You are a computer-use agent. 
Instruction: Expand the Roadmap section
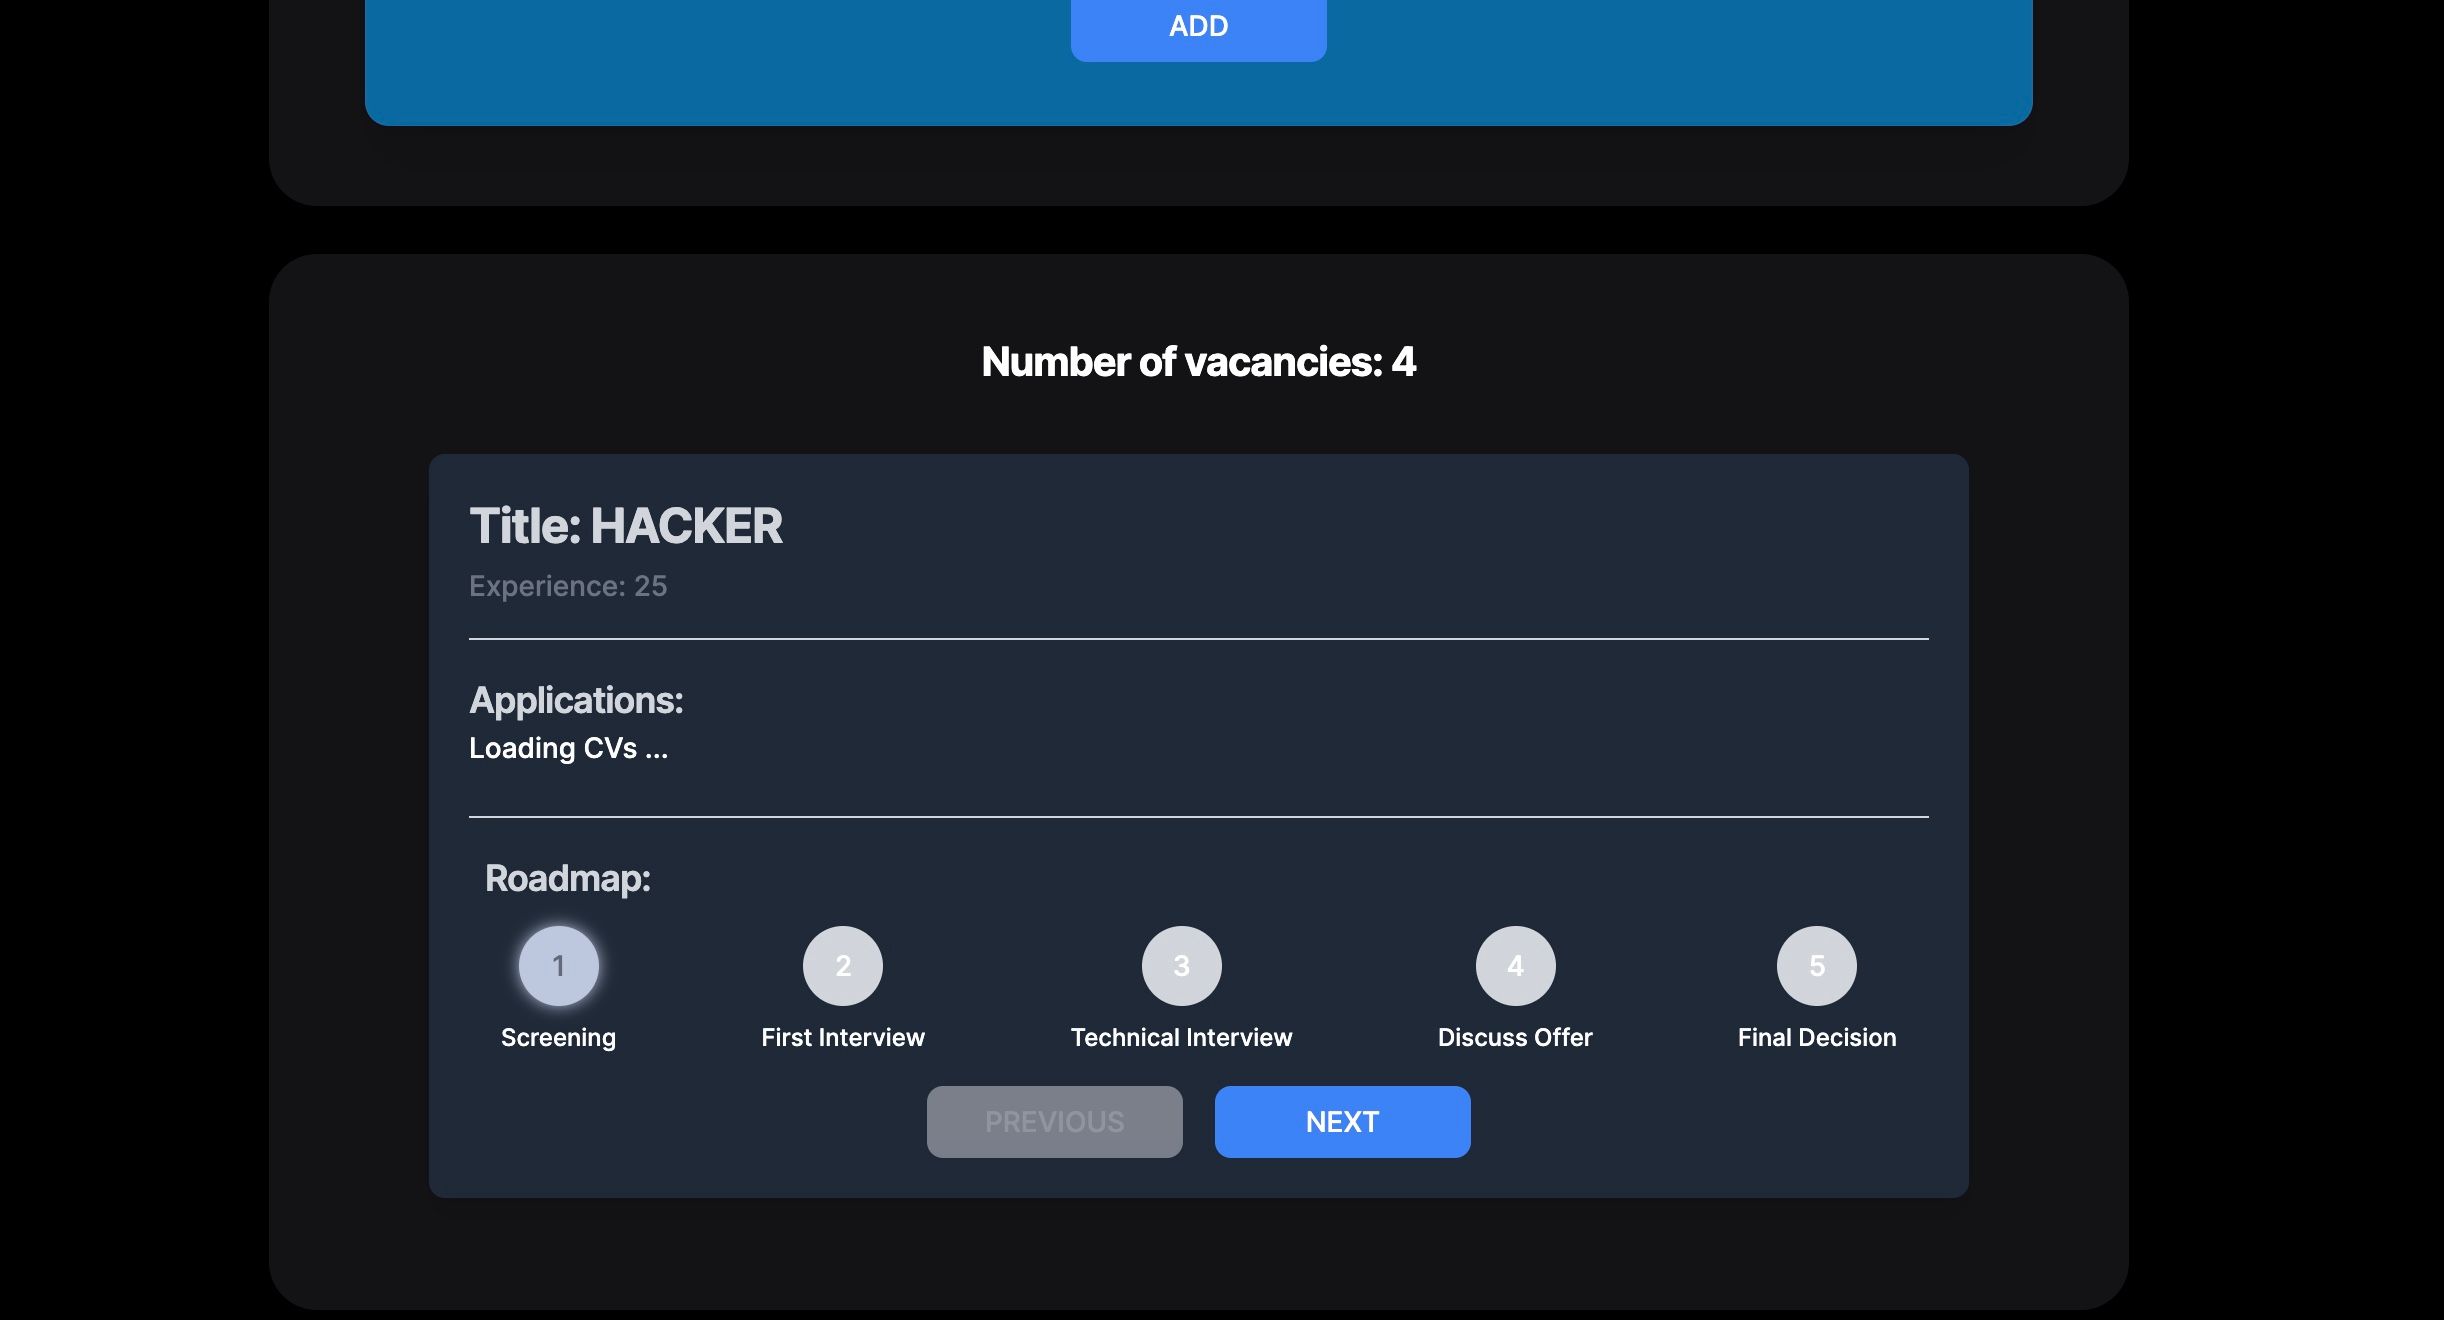point(567,878)
